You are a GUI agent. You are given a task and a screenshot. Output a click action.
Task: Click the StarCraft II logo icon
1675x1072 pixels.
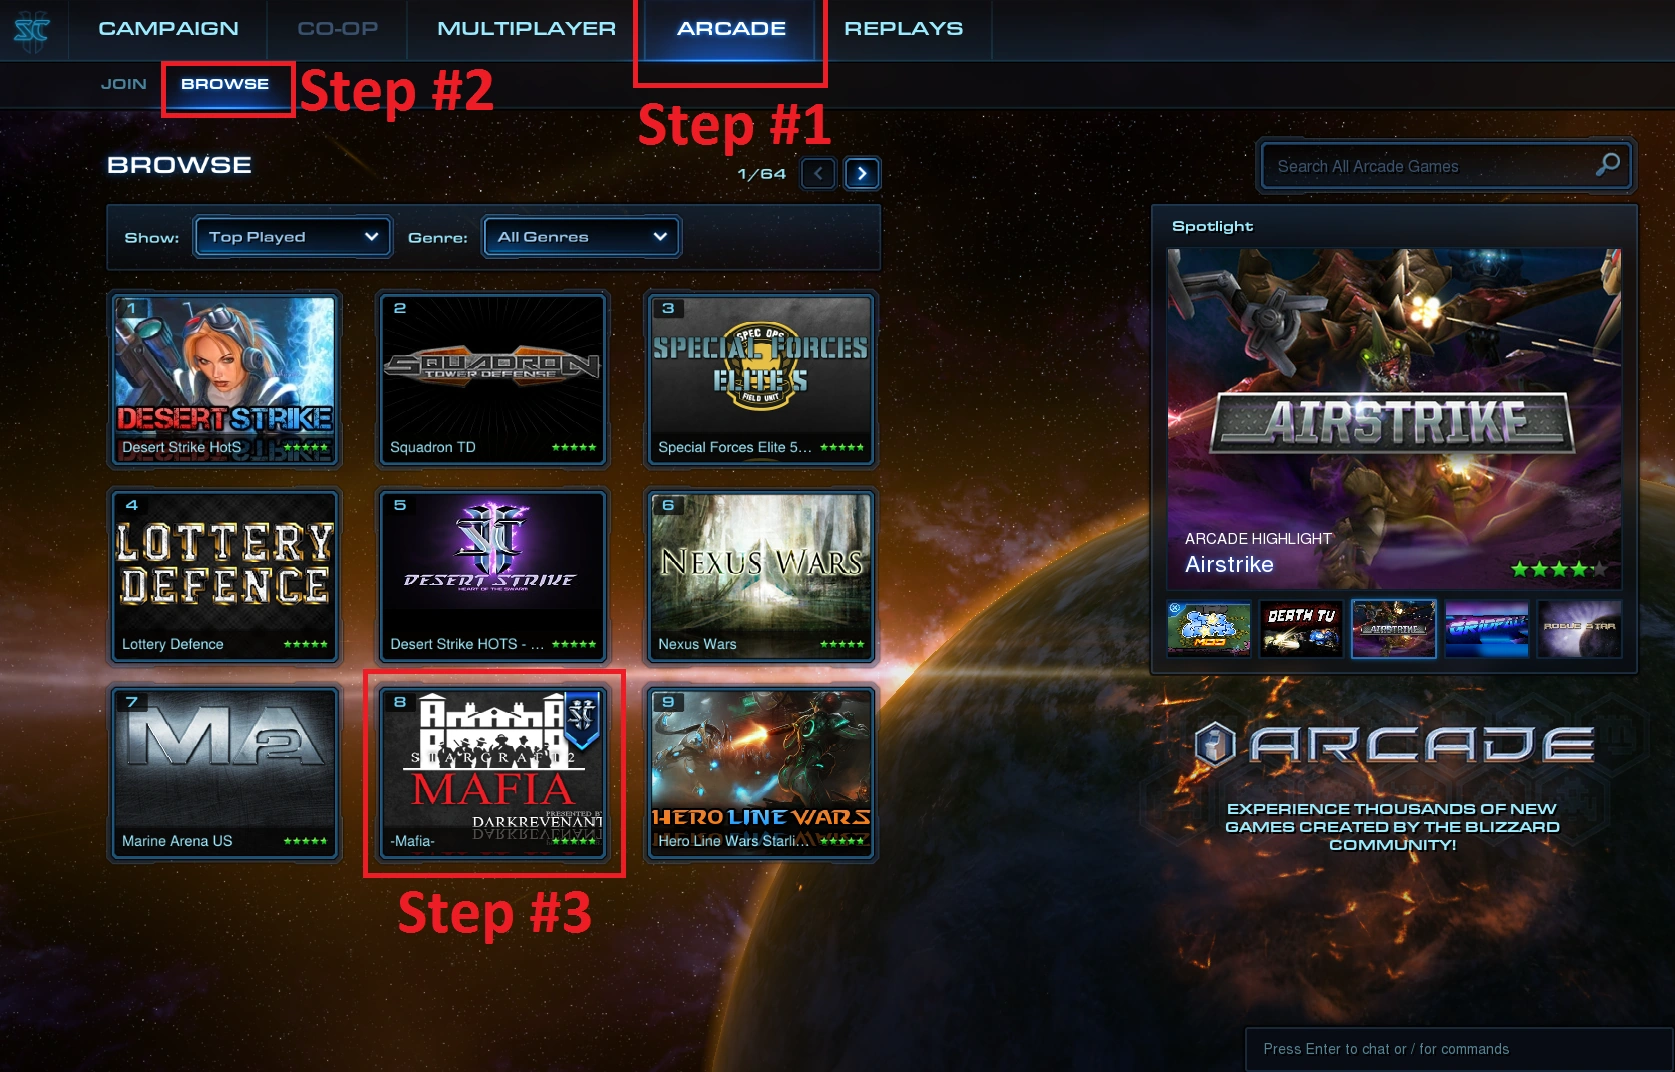(x=32, y=30)
